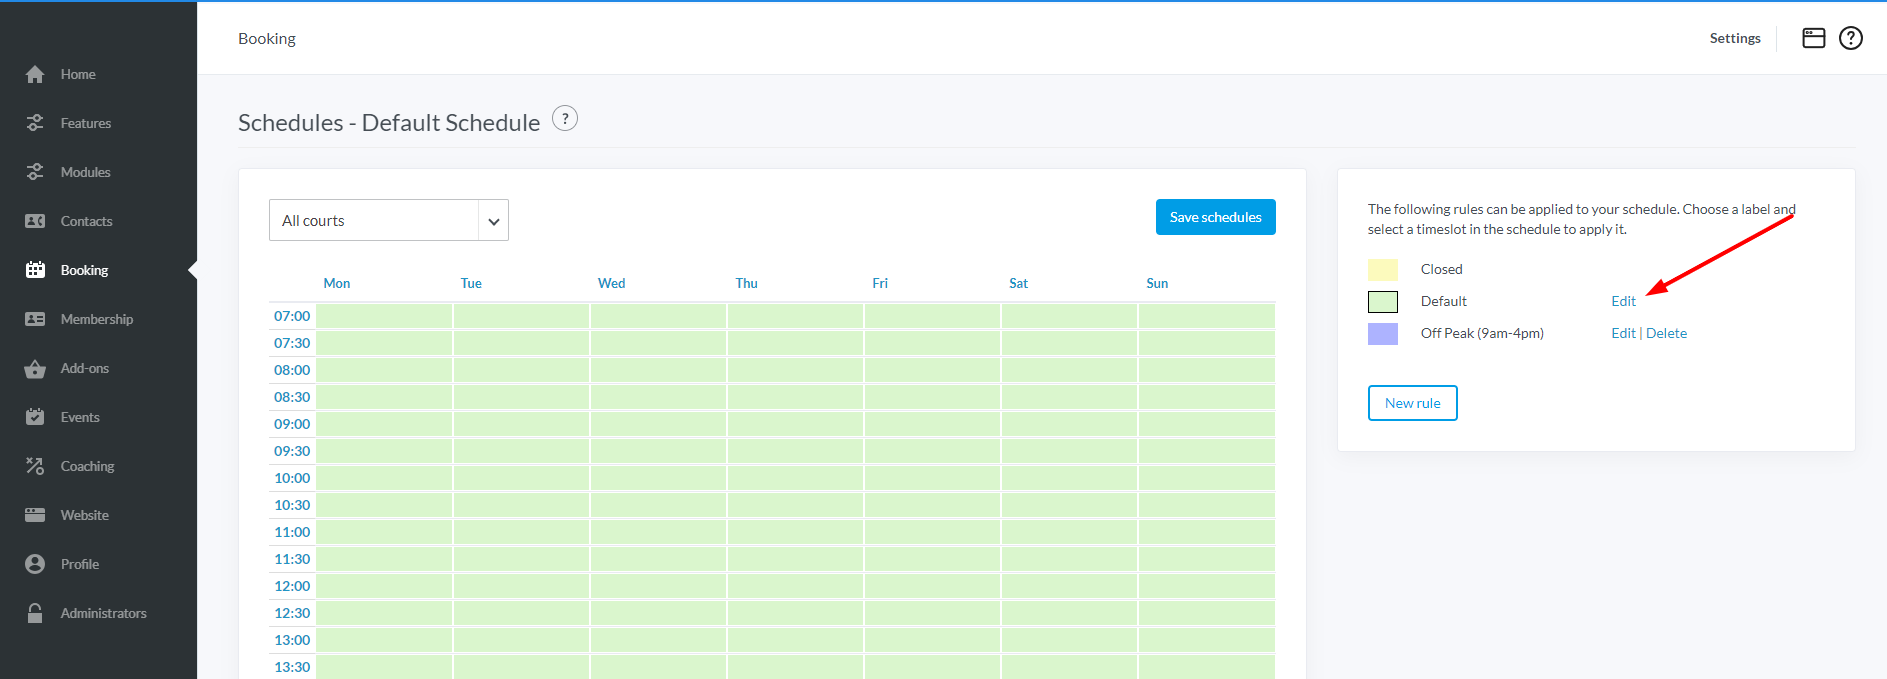Click the Contacts card icon

(x=35, y=222)
